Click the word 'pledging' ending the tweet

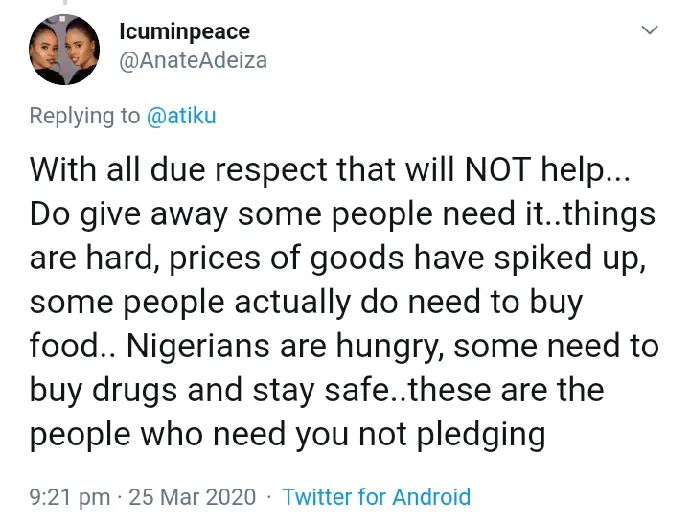click(481, 435)
